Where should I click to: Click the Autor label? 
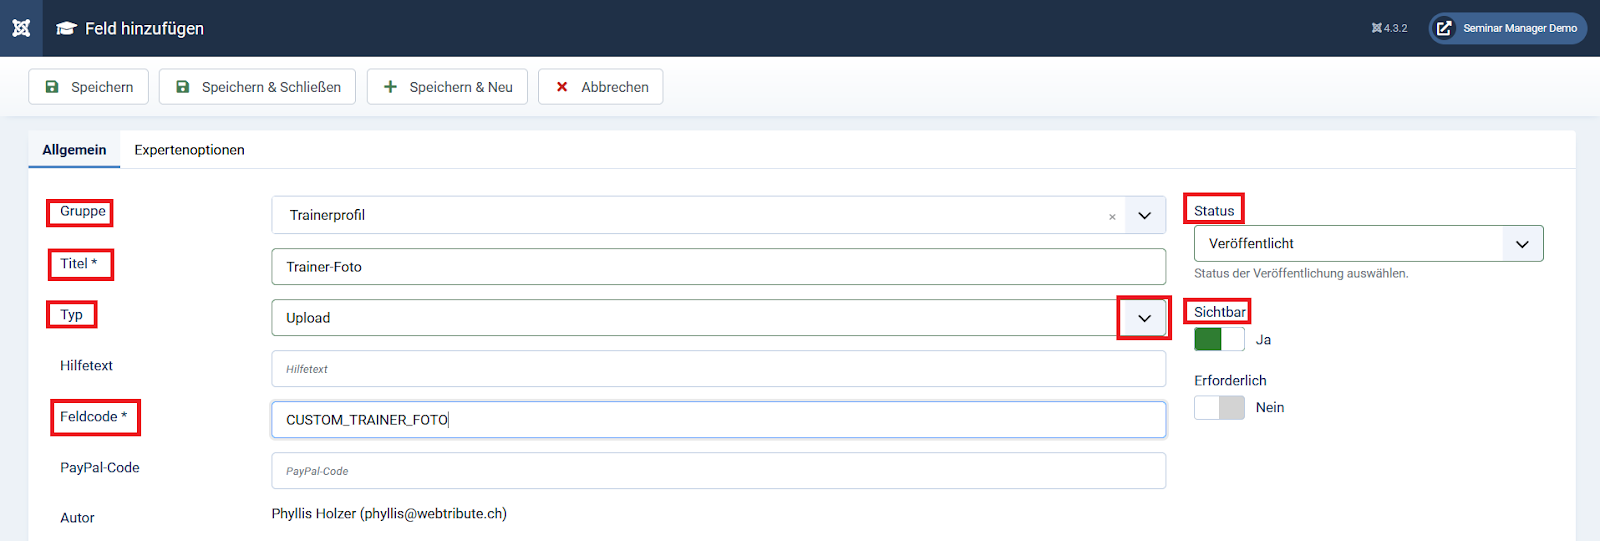[77, 518]
